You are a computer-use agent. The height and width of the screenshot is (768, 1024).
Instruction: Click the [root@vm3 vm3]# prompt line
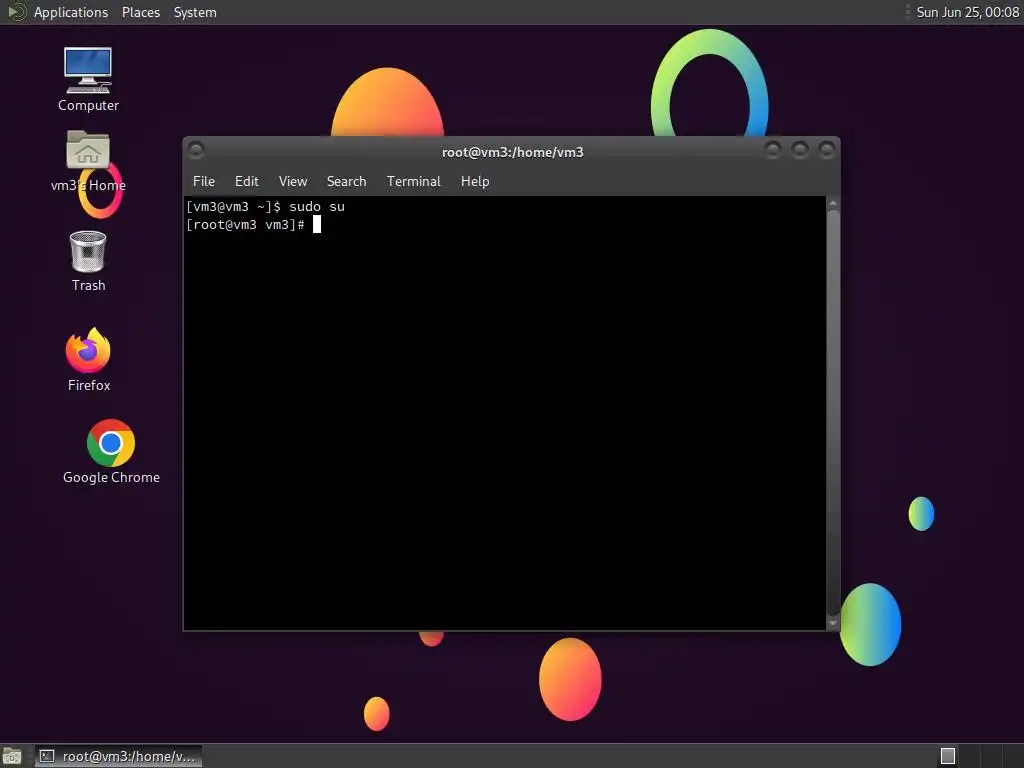pos(245,225)
